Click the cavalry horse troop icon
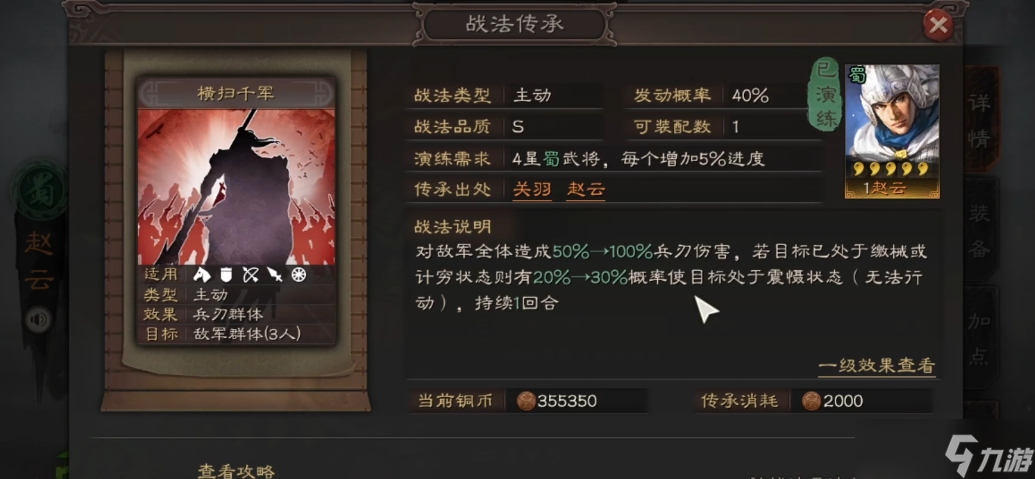 point(201,274)
